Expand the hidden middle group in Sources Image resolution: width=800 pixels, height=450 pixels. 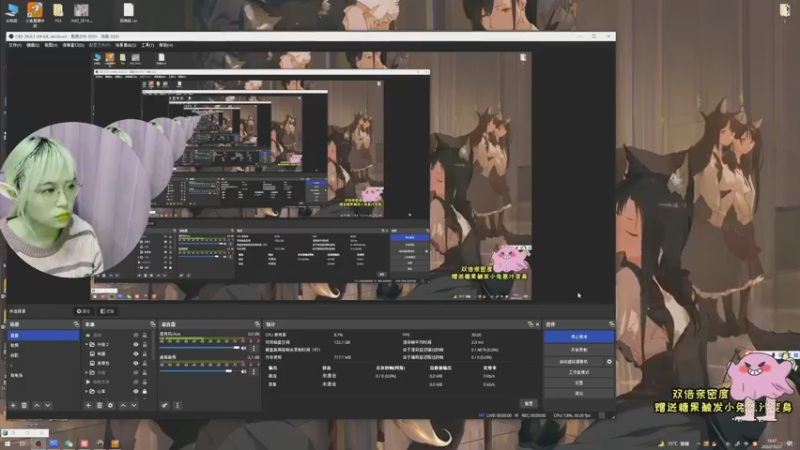click(x=87, y=372)
